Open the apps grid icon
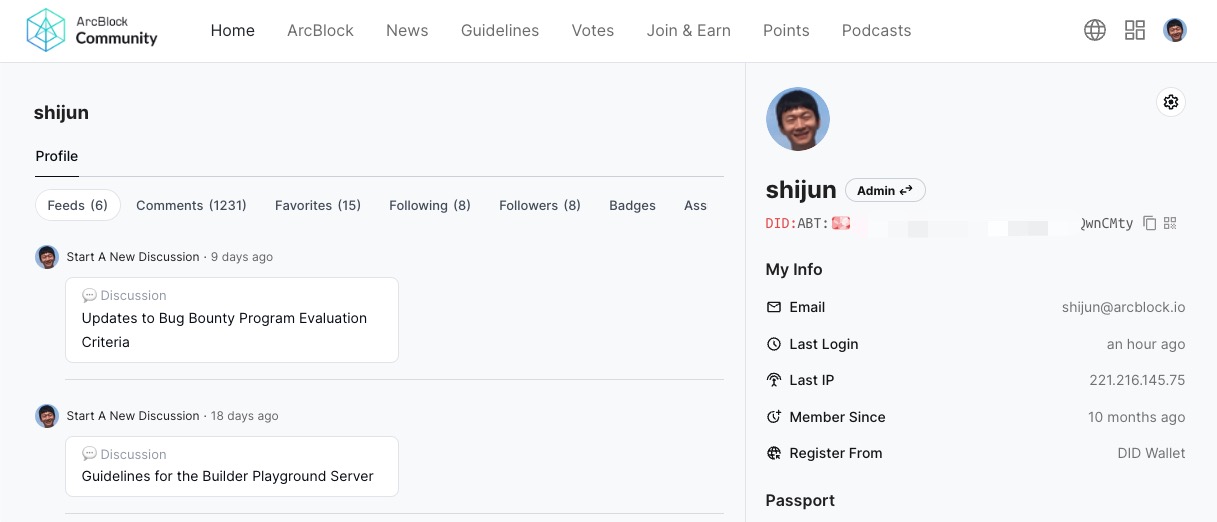The height and width of the screenshot is (522, 1217). (1135, 30)
